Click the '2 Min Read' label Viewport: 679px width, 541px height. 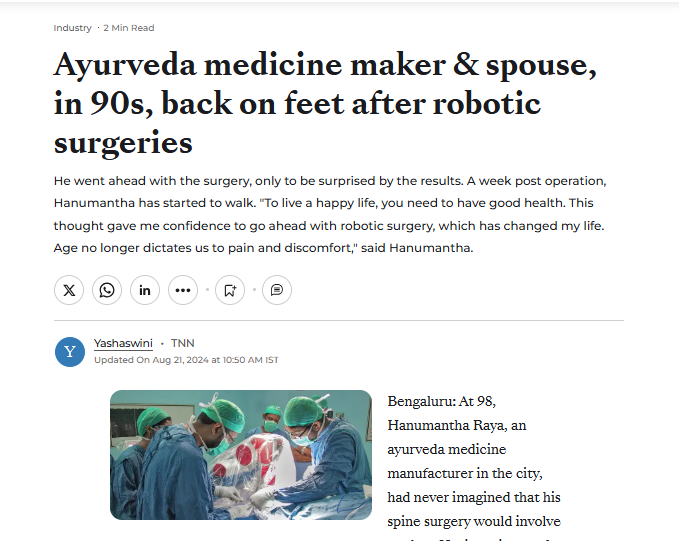pos(129,28)
